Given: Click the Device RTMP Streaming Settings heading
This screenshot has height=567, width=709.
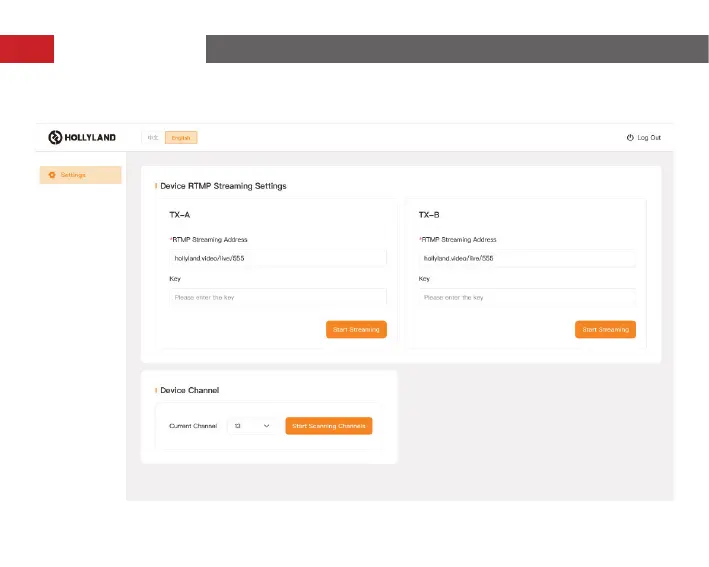Looking at the screenshot, I should 223,186.
